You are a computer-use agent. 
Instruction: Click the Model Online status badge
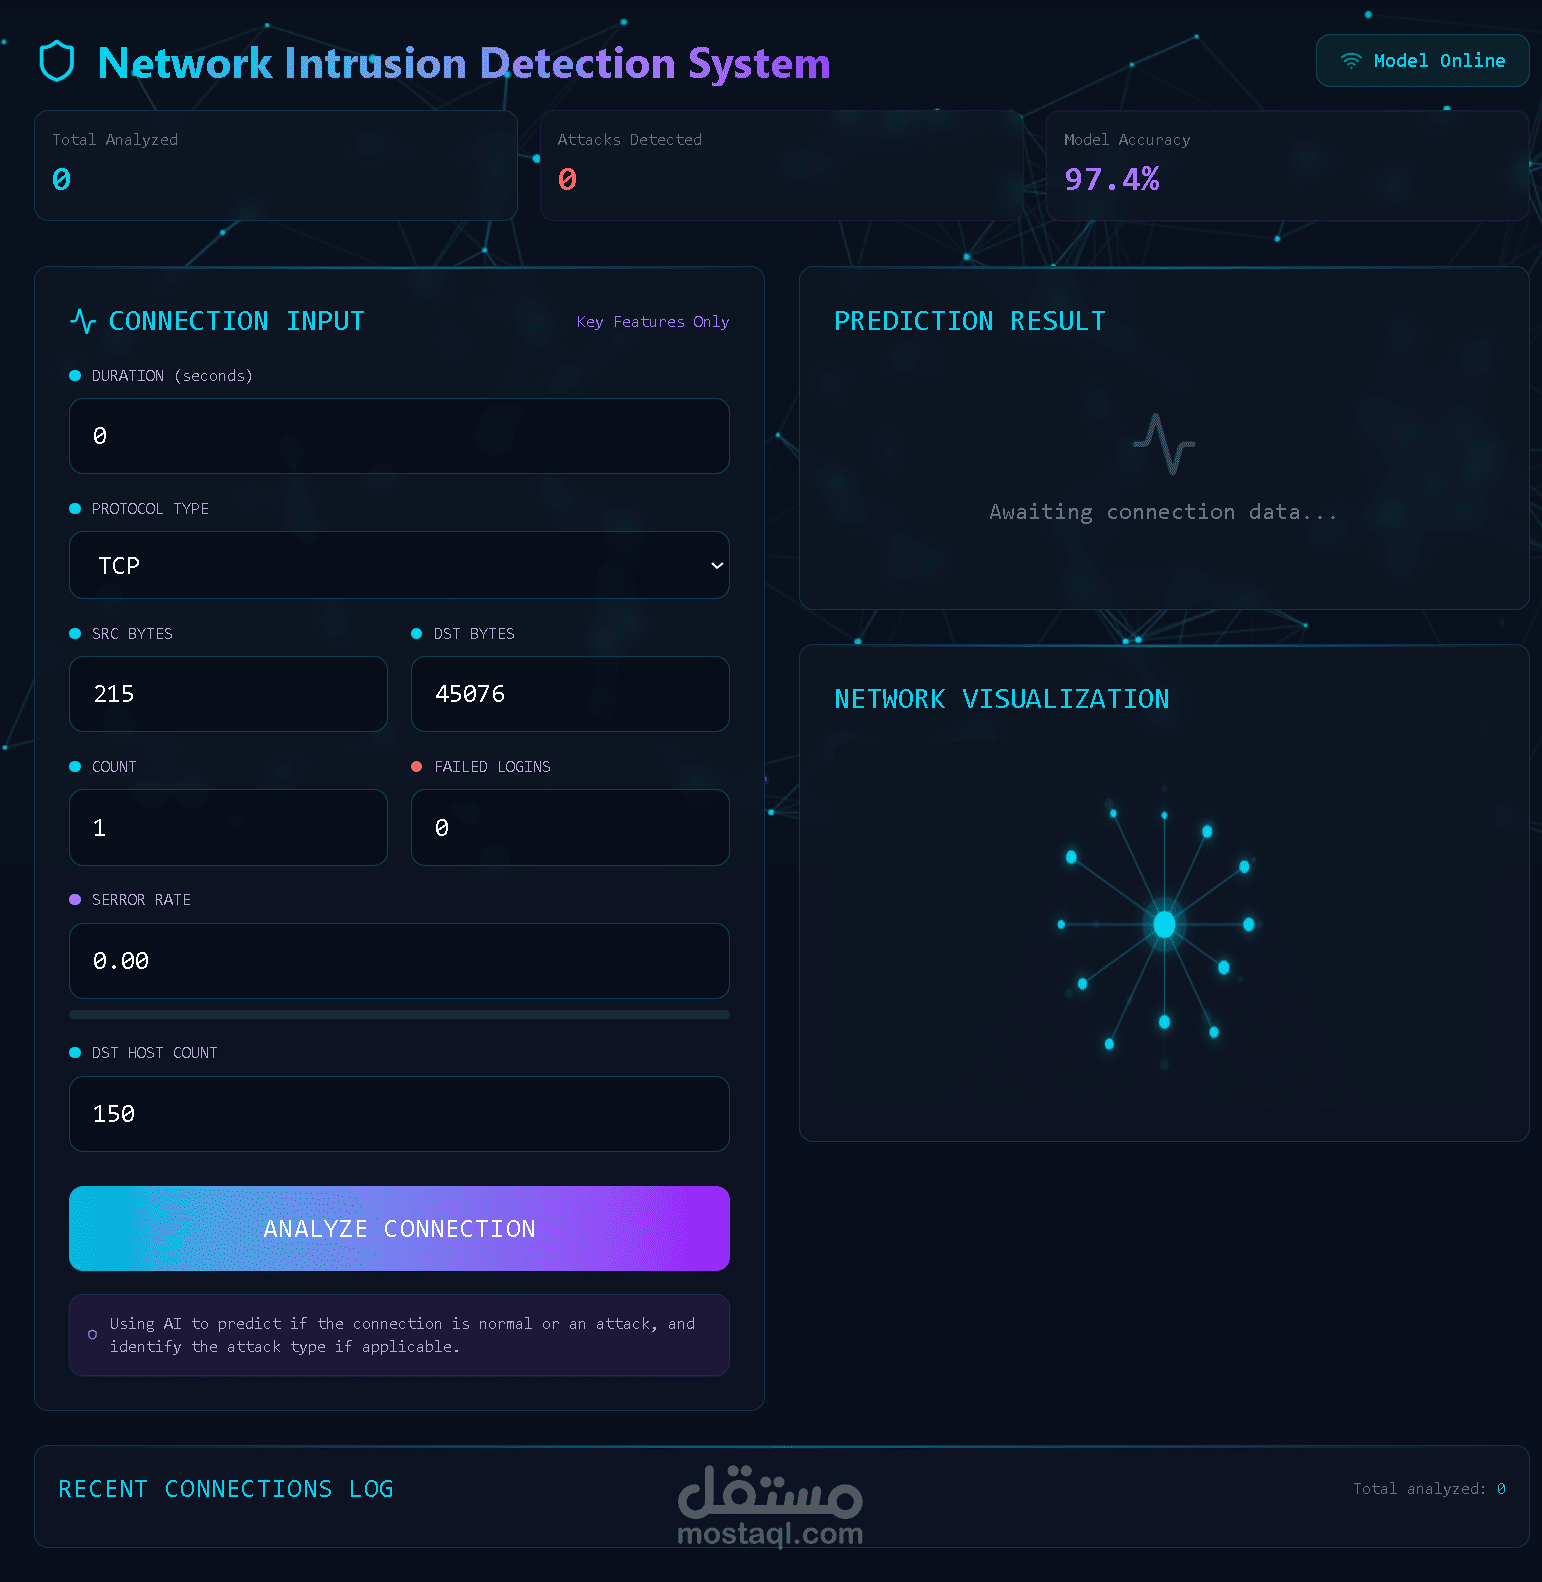(x=1422, y=61)
